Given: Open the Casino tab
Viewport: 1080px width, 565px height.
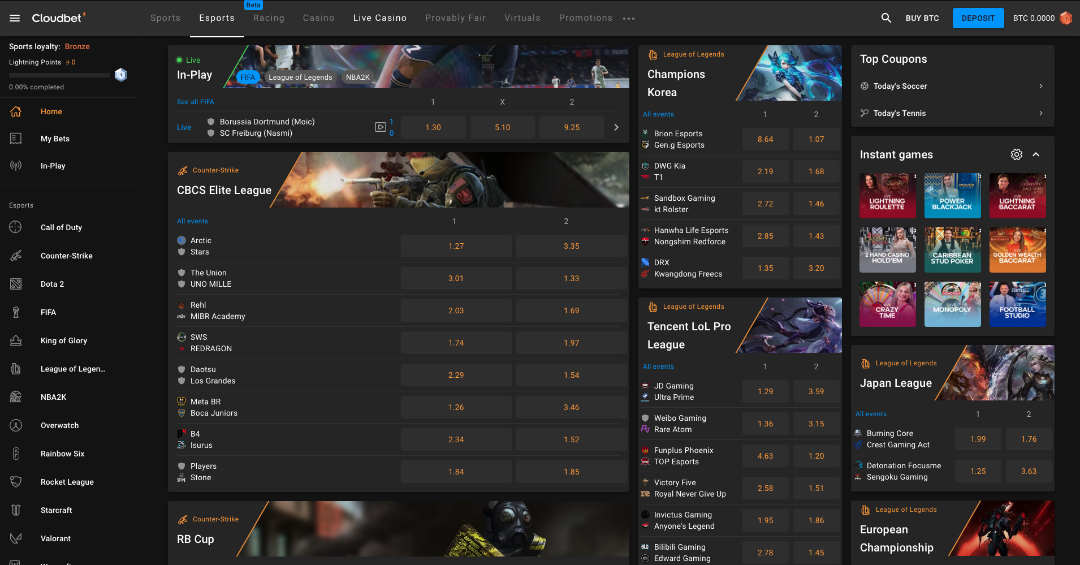Looking at the screenshot, I should (x=318, y=18).
